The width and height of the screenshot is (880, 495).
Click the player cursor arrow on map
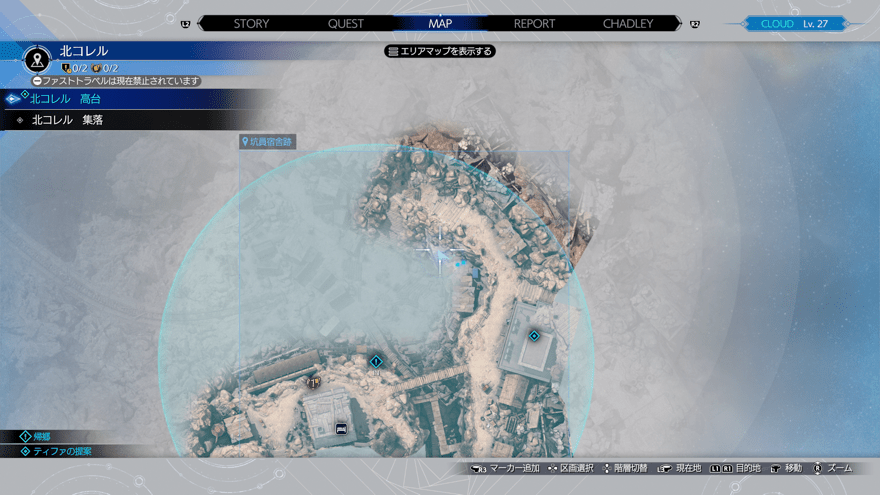[441, 257]
